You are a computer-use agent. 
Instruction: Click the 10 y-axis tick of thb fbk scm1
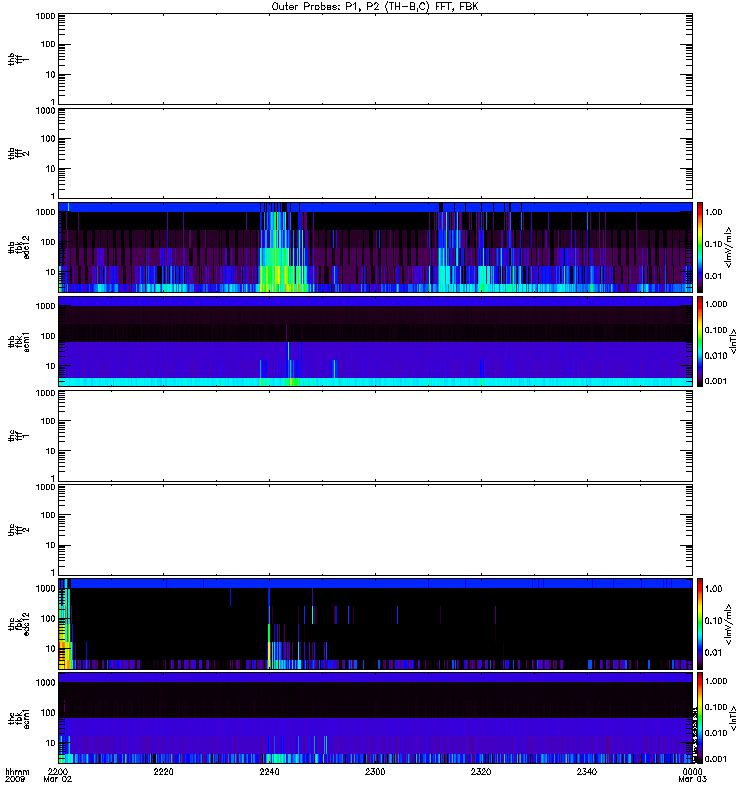click(x=51, y=366)
